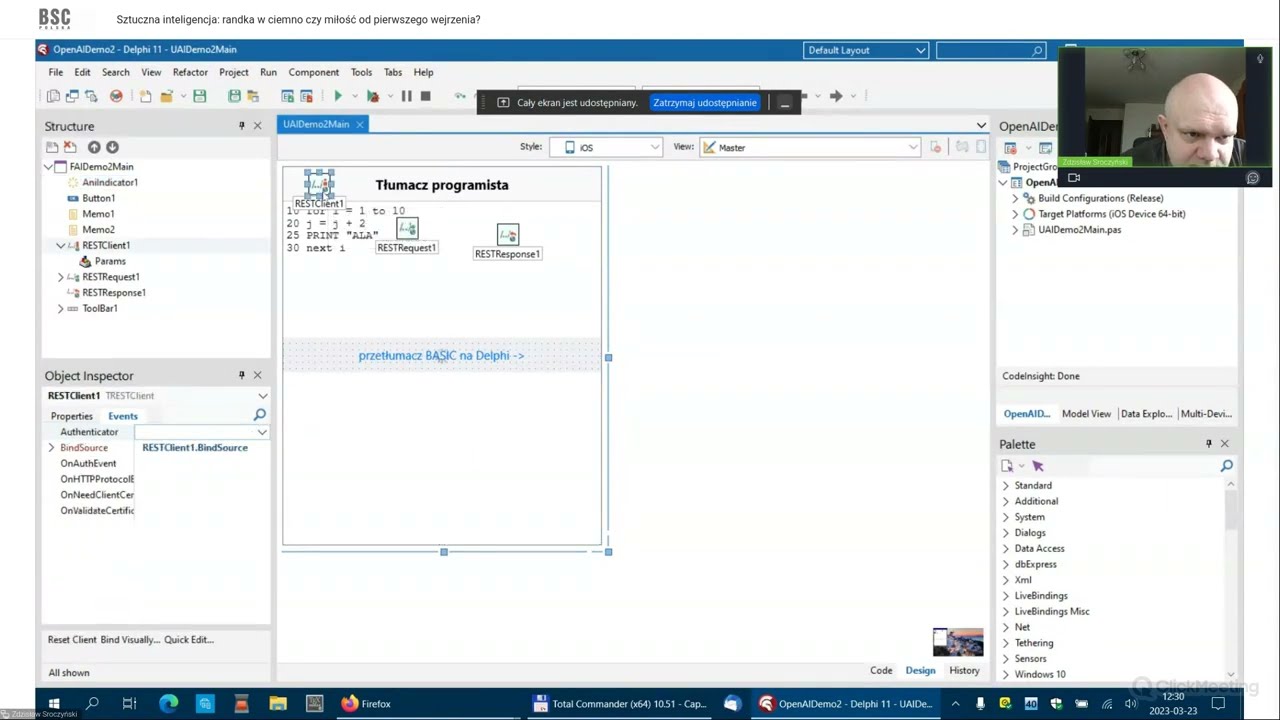The image size is (1280, 720).
Task: Click the Bind Visually... link
Action: [x=130, y=640]
